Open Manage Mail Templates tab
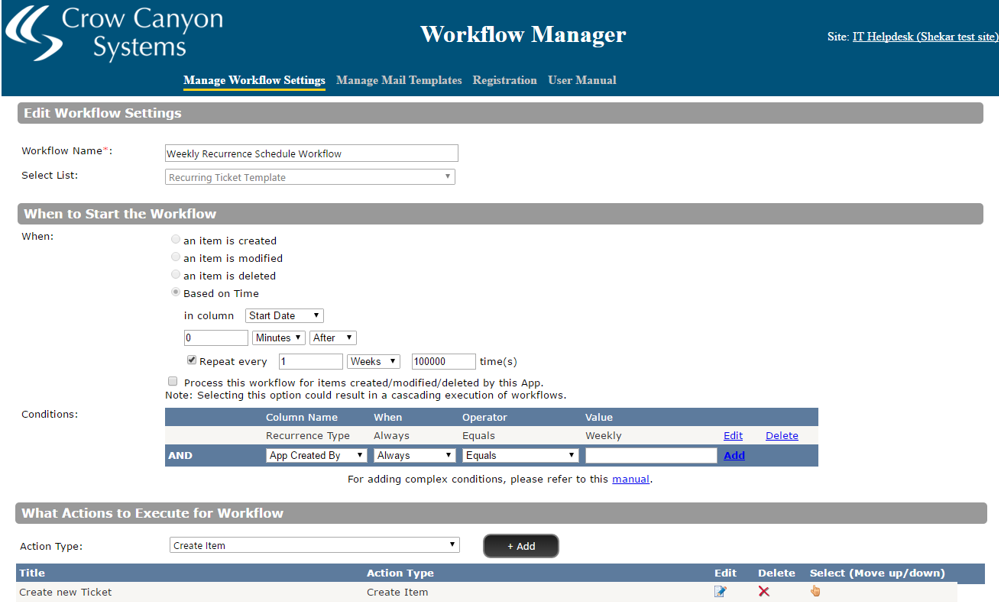This screenshot has height=602, width=999. [399, 80]
